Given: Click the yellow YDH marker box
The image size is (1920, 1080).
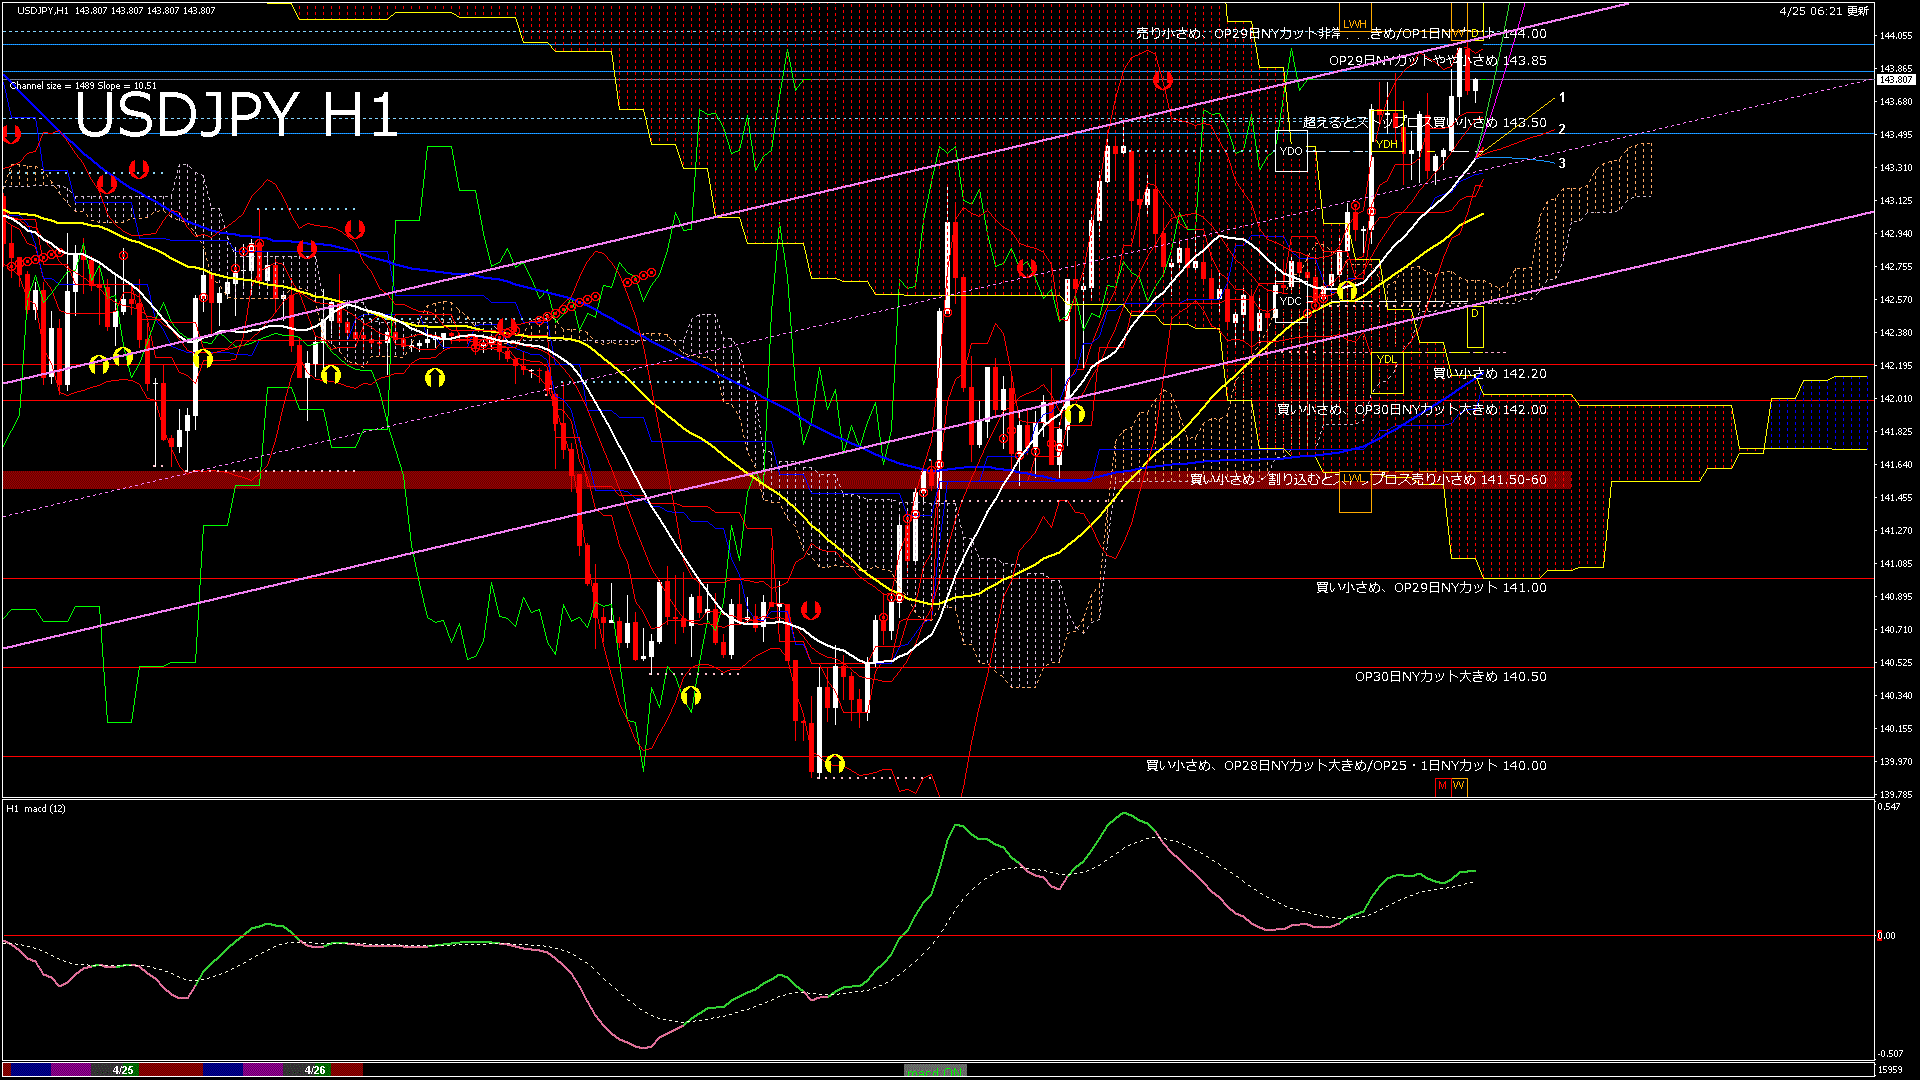Looking at the screenshot, I should [x=1387, y=131].
